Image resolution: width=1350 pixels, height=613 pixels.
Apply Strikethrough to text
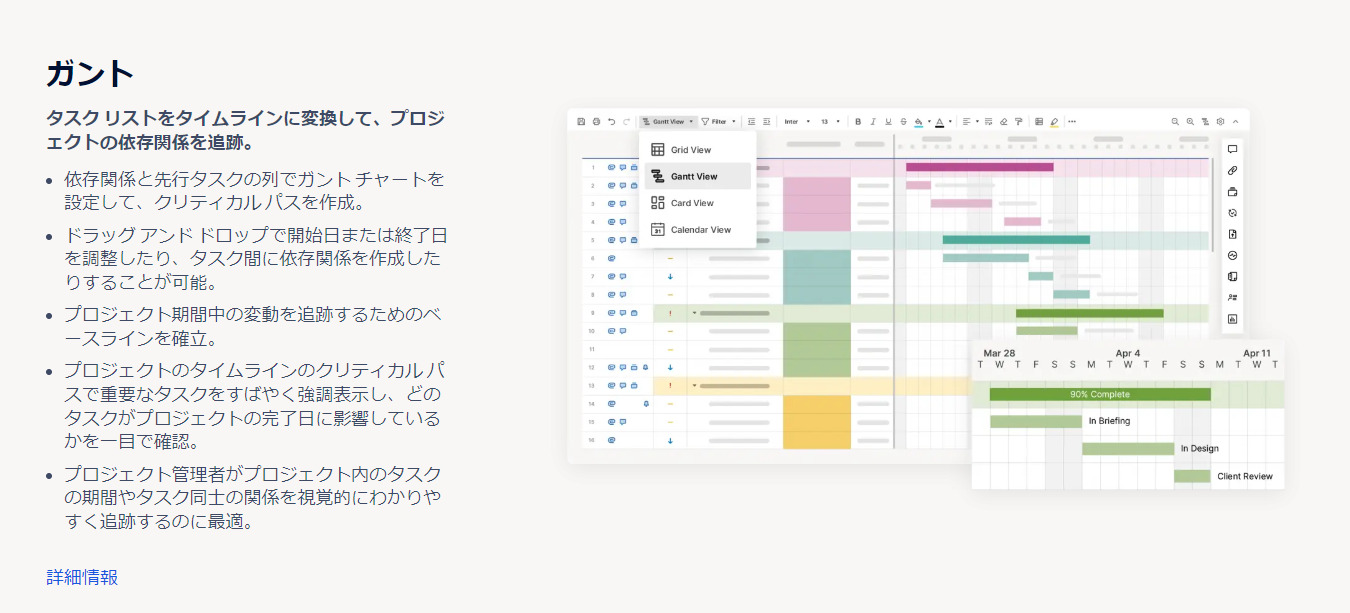point(902,120)
